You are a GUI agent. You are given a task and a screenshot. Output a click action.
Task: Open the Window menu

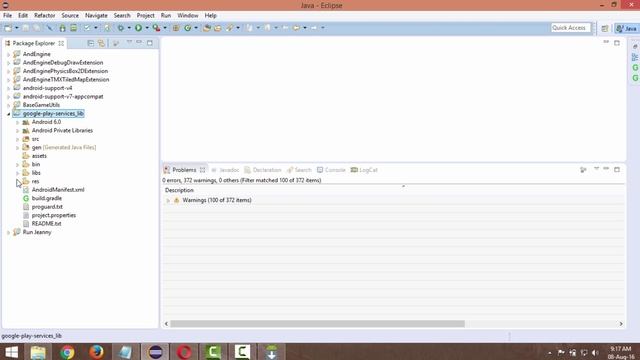(188, 16)
